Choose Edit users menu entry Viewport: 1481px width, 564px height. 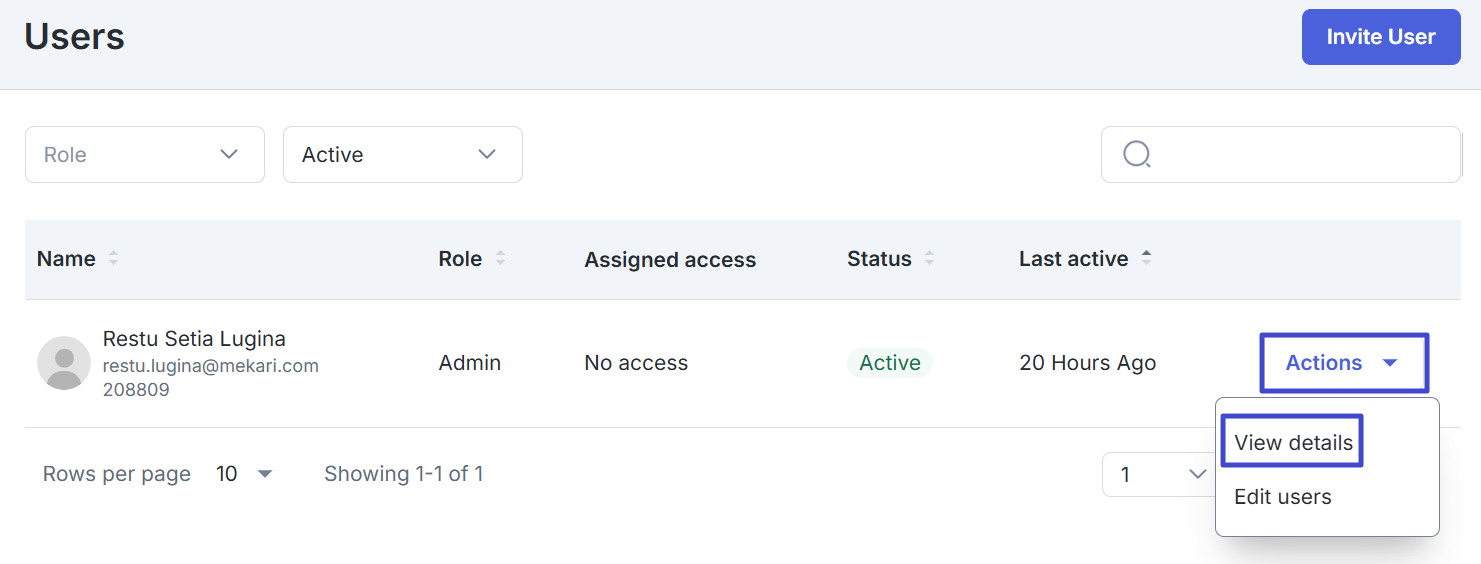coord(1283,497)
